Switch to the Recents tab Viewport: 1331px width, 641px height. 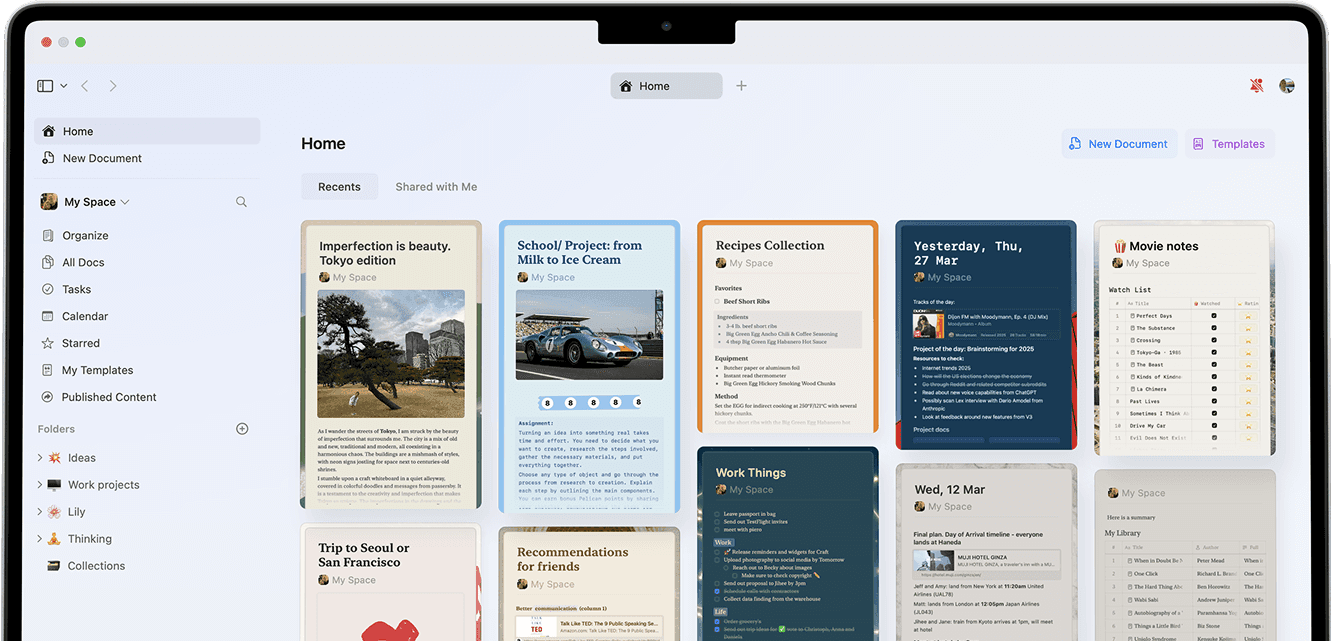tap(339, 187)
